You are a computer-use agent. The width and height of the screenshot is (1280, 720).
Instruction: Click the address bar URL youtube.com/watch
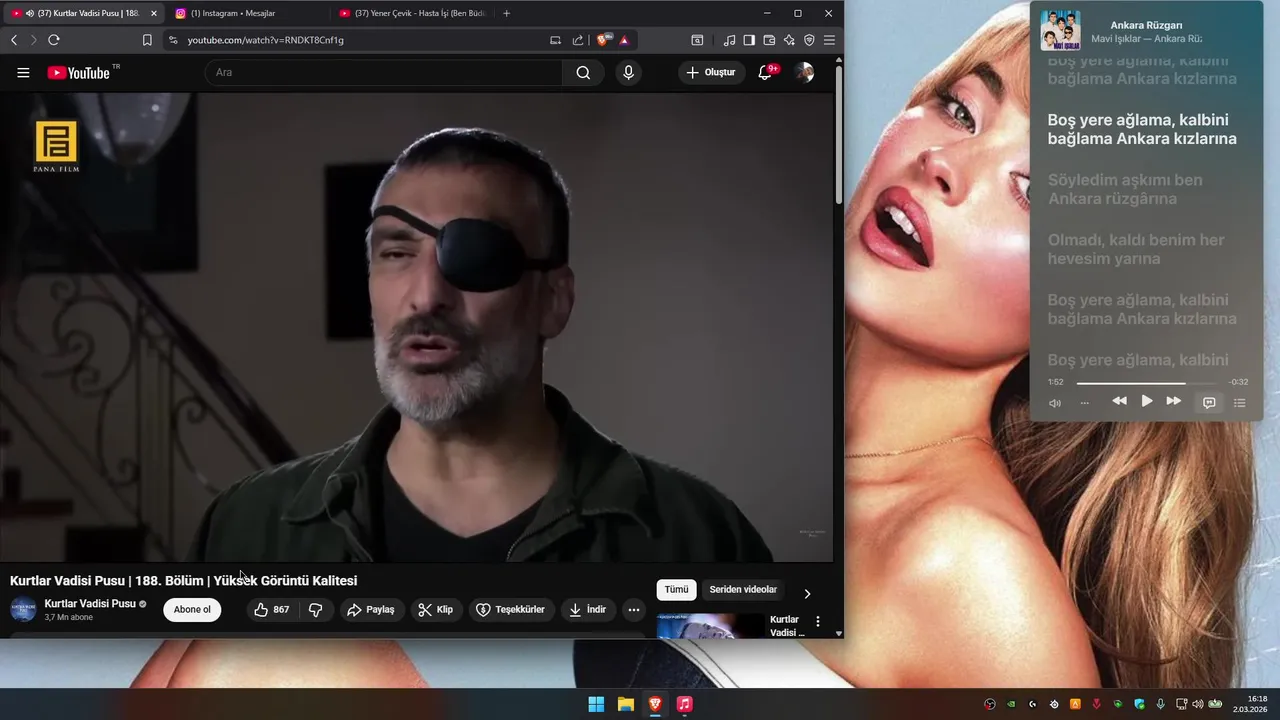[x=265, y=40]
